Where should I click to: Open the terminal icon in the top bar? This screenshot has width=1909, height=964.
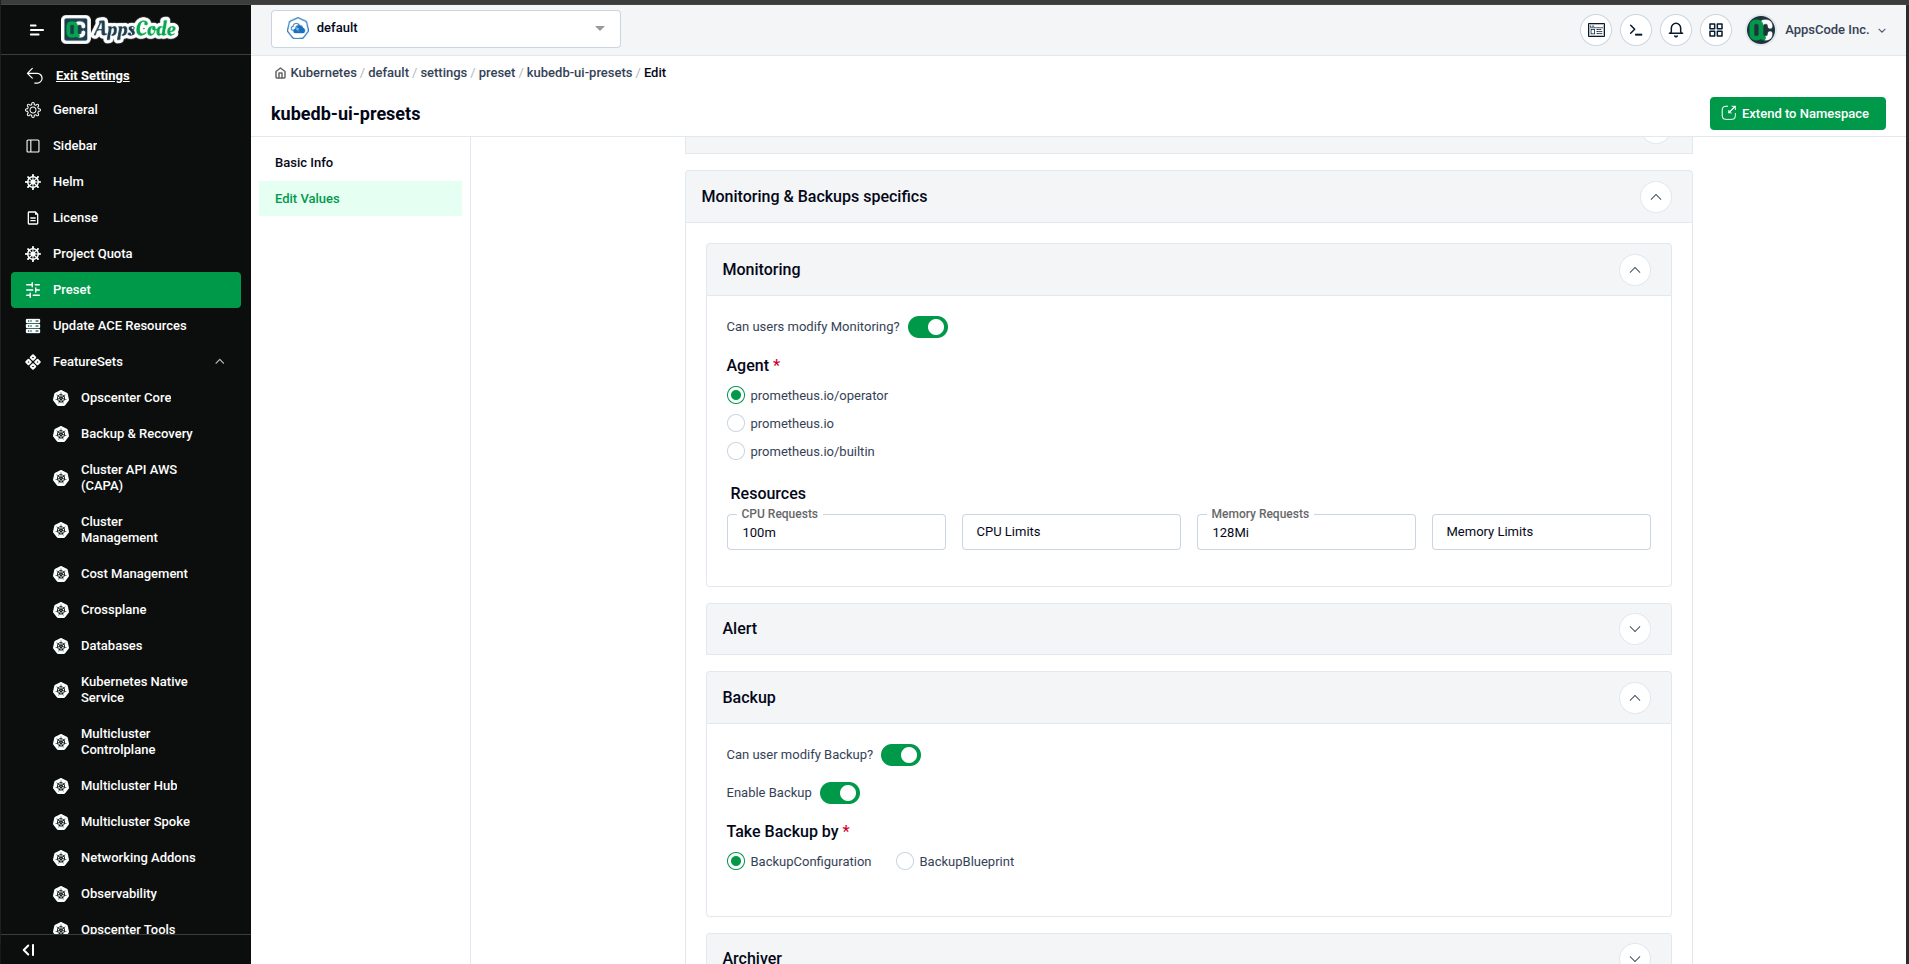1635,30
